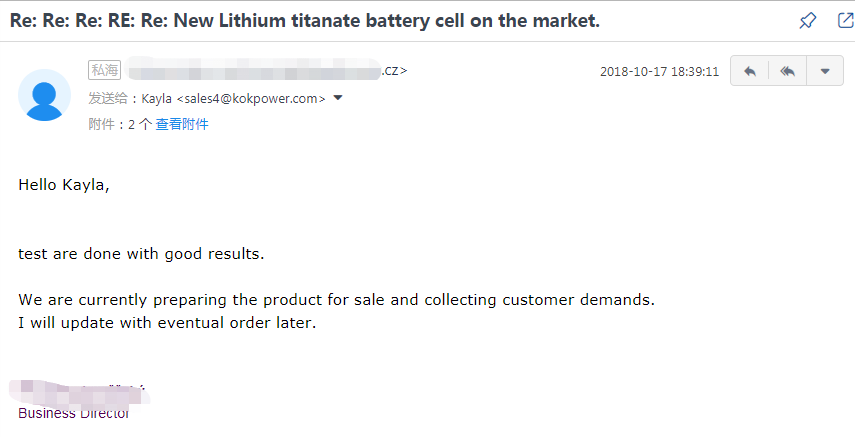This screenshot has height=437, width=855.
Task: Click the email subject about Lithium titanate battery
Action: pos(305,21)
